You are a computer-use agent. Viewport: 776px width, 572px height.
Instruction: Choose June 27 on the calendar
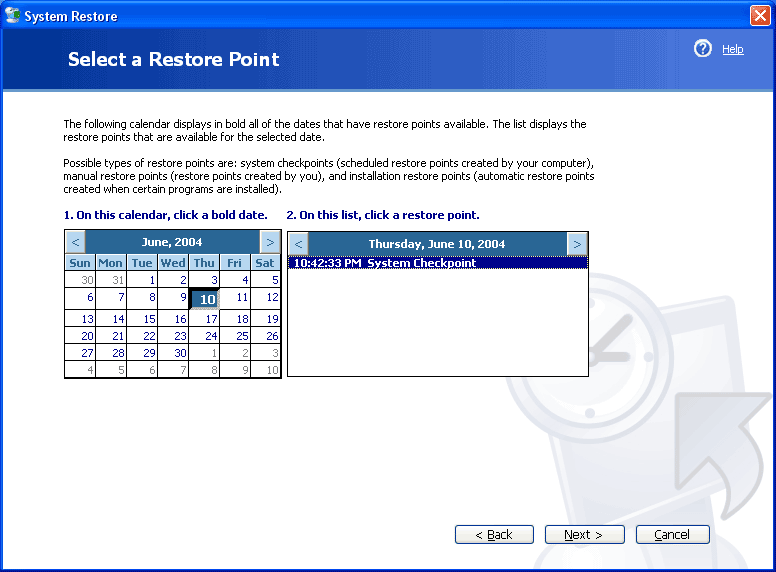click(80, 352)
